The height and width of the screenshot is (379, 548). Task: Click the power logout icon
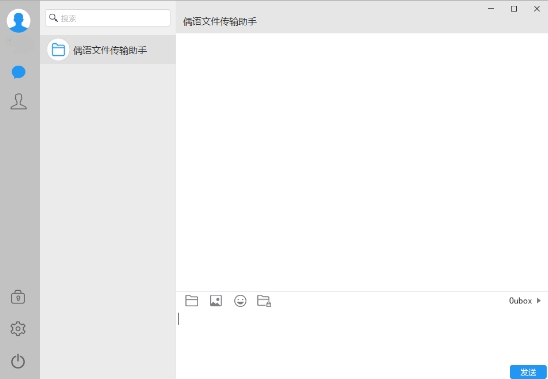pos(18,362)
